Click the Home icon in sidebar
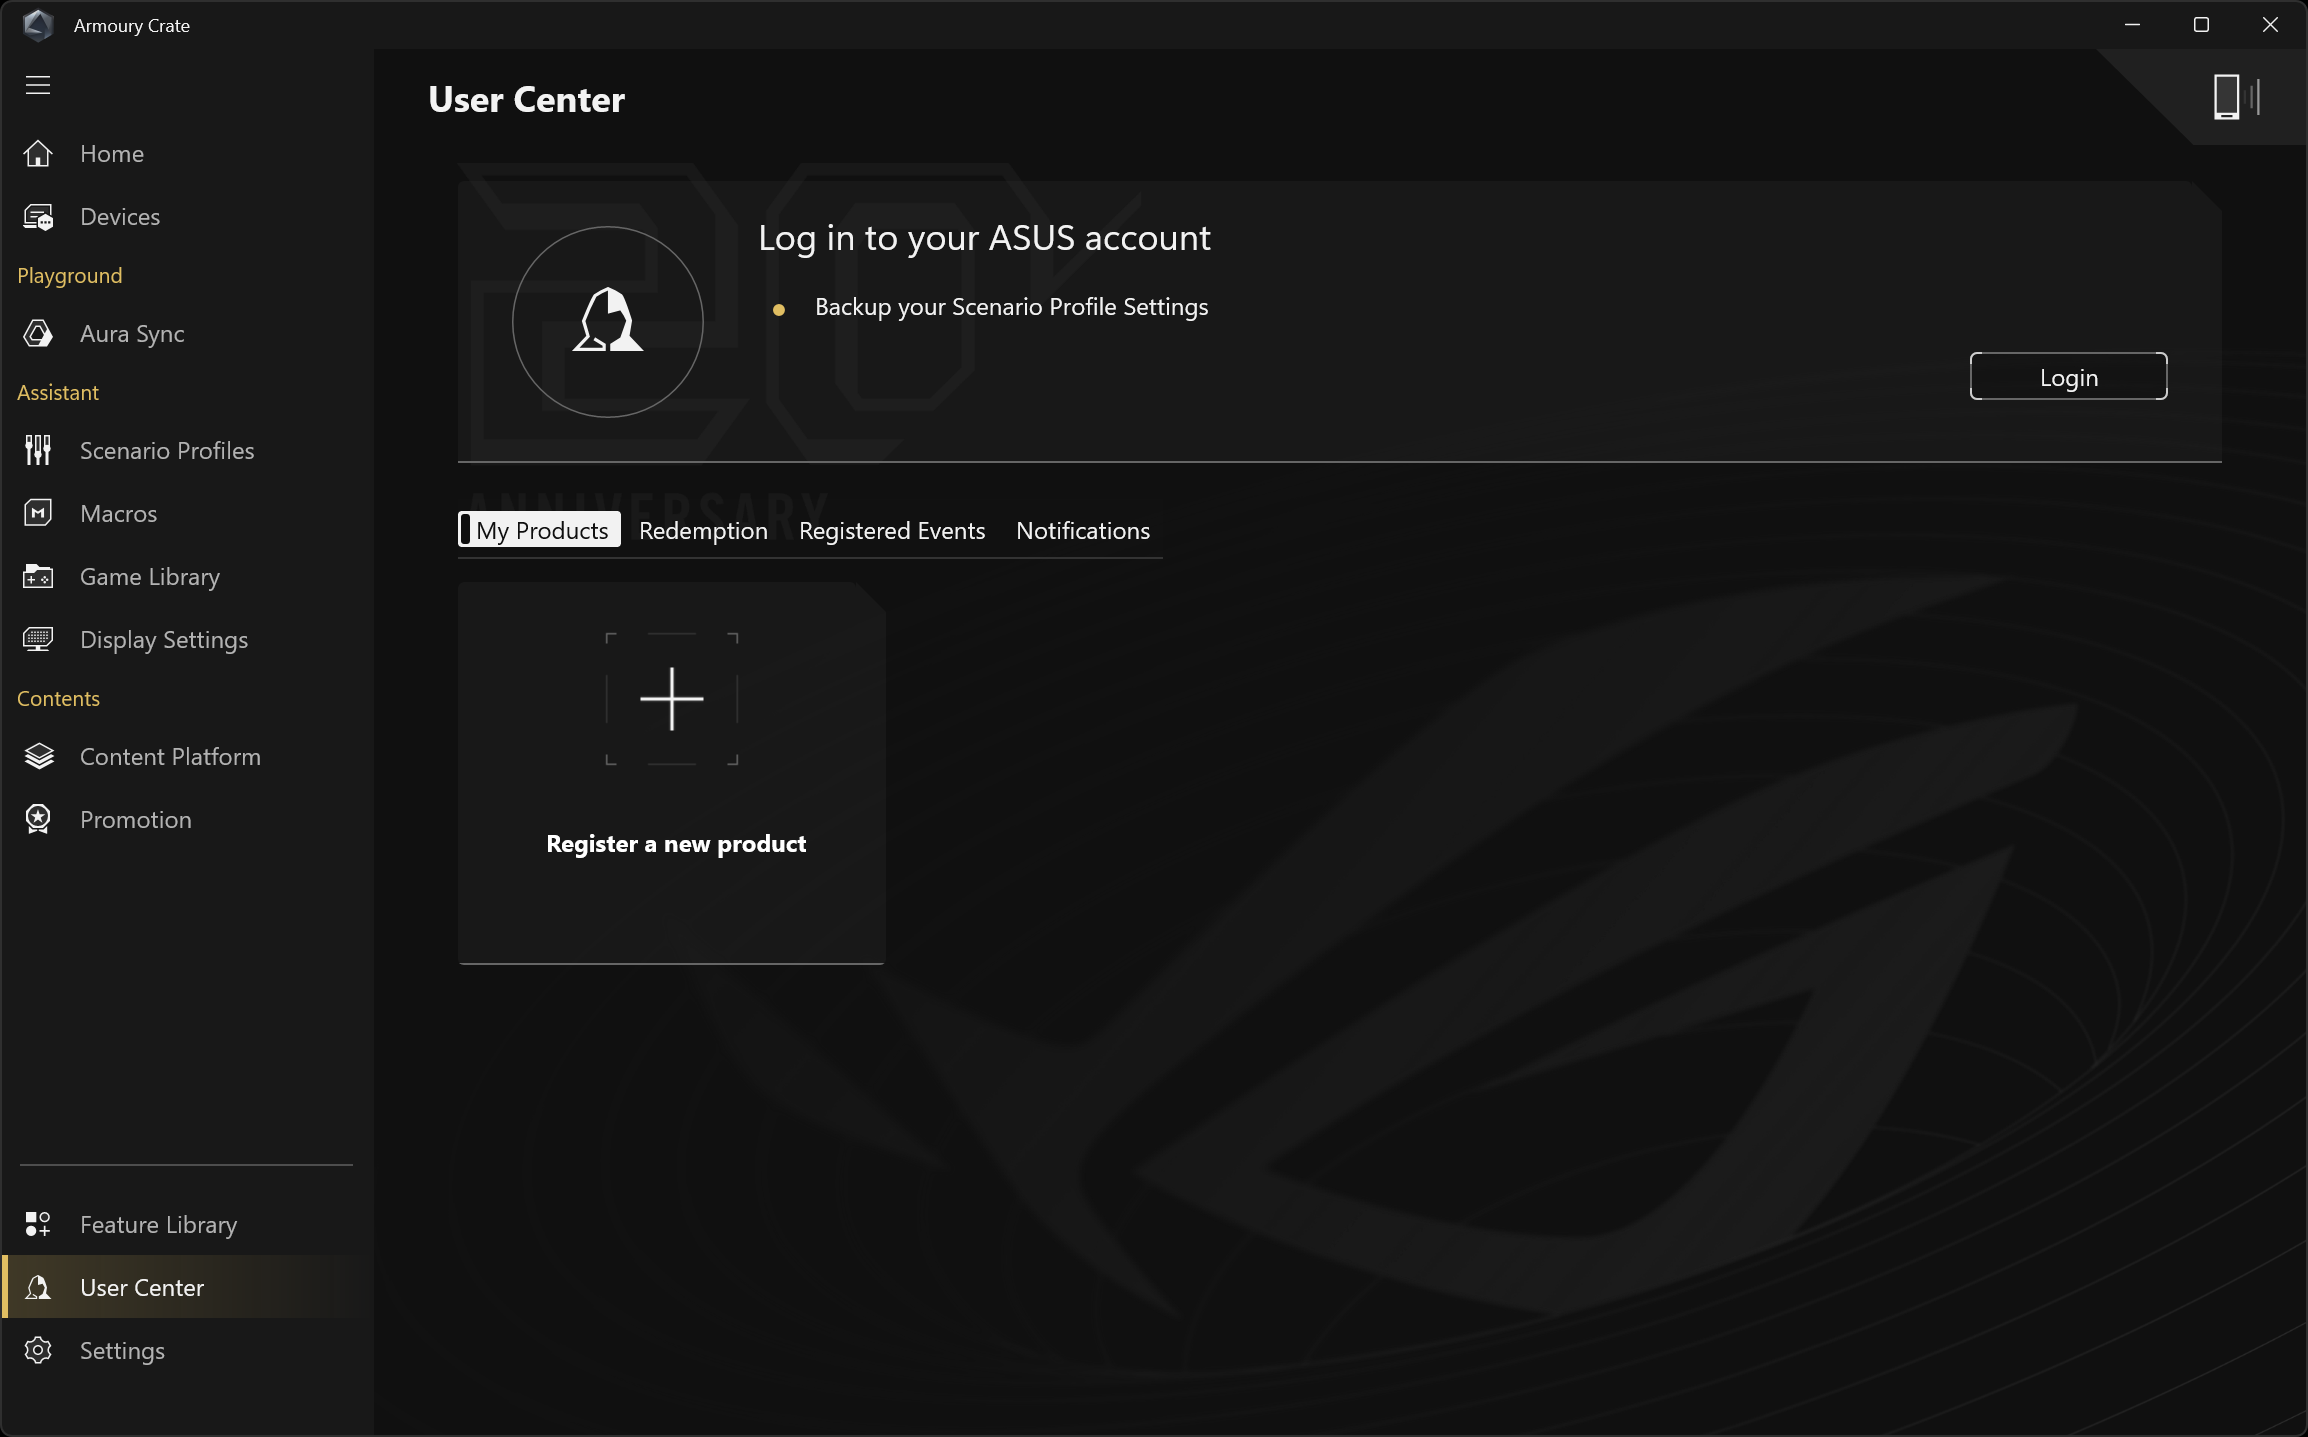 pos(38,154)
